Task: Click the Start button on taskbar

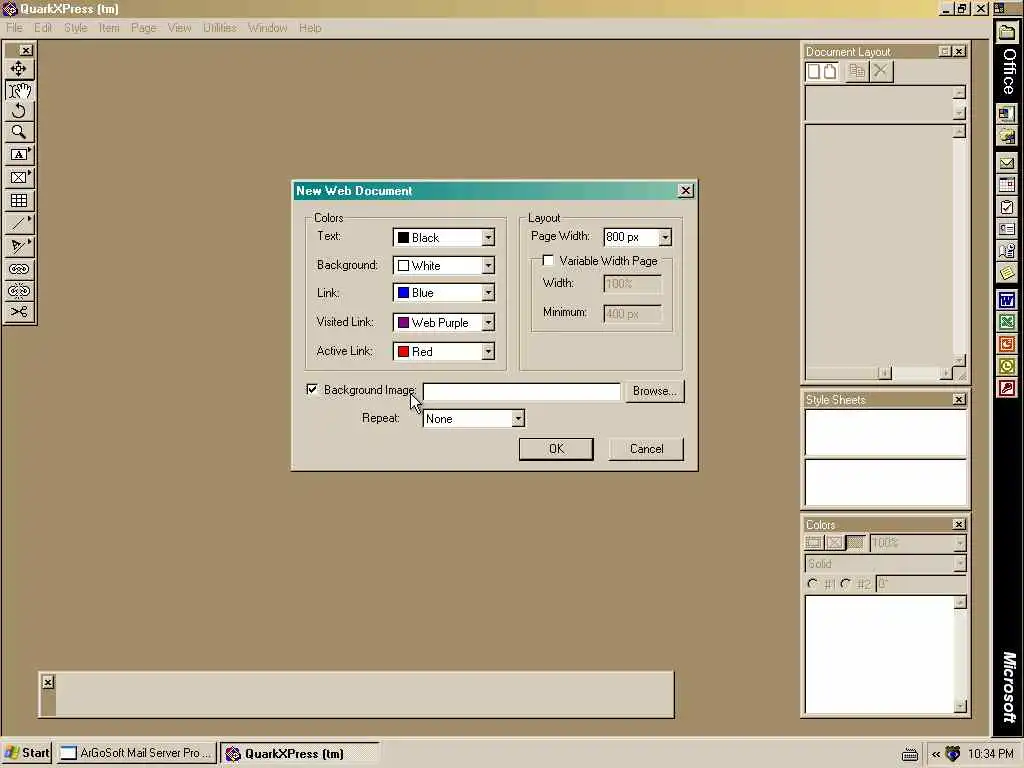Action: [27, 753]
